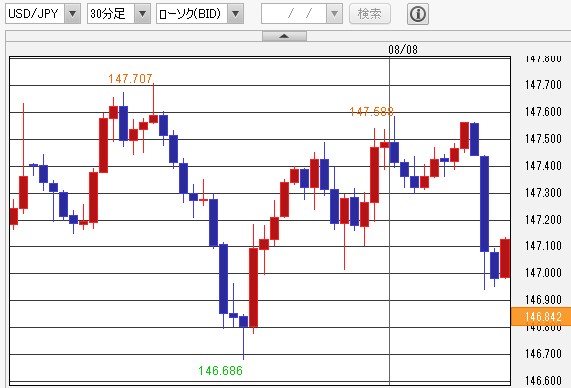This screenshot has height=388, width=571.
Task: Click the 147.707 high price label
Action: (x=130, y=78)
